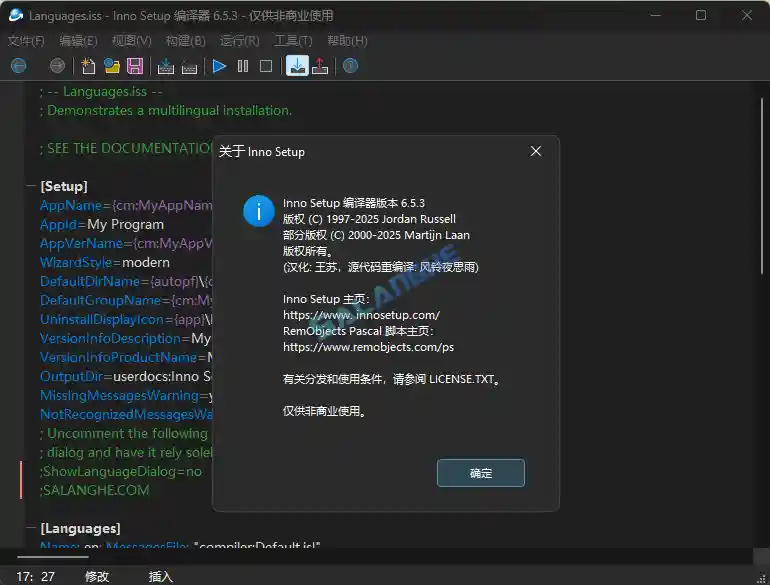Run the setup with the blue play icon
Screen dimensions: 770x585
(220, 66)
